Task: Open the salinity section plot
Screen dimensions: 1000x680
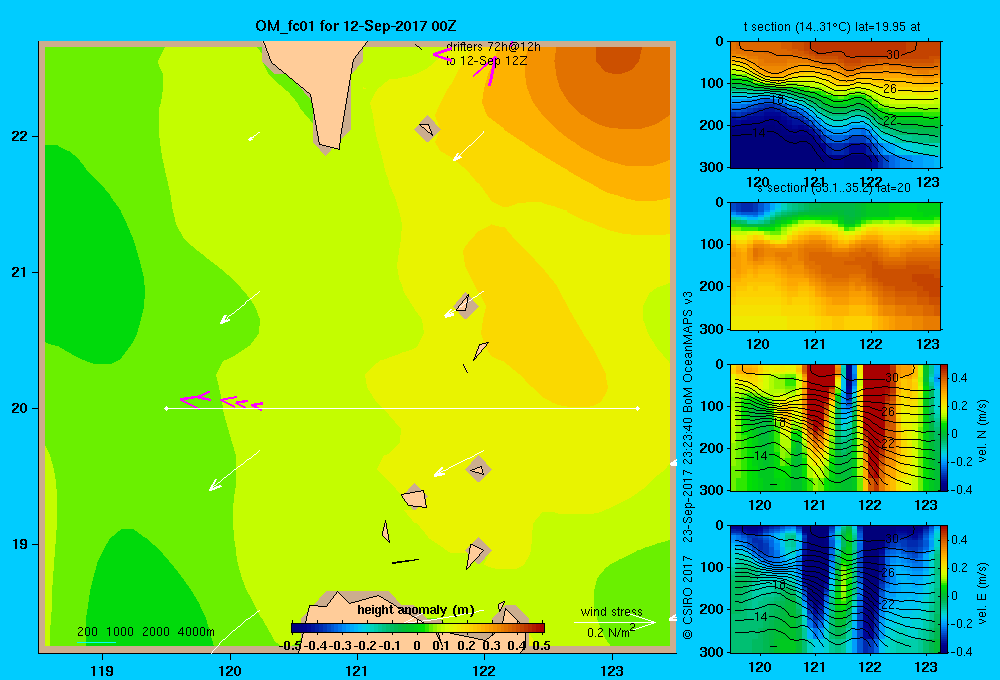Action: coord(835,266)
